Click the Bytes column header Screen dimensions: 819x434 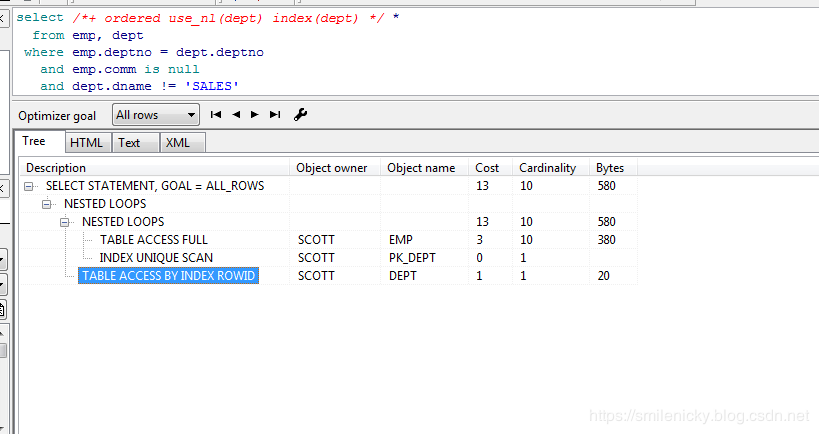pos(613,168)
